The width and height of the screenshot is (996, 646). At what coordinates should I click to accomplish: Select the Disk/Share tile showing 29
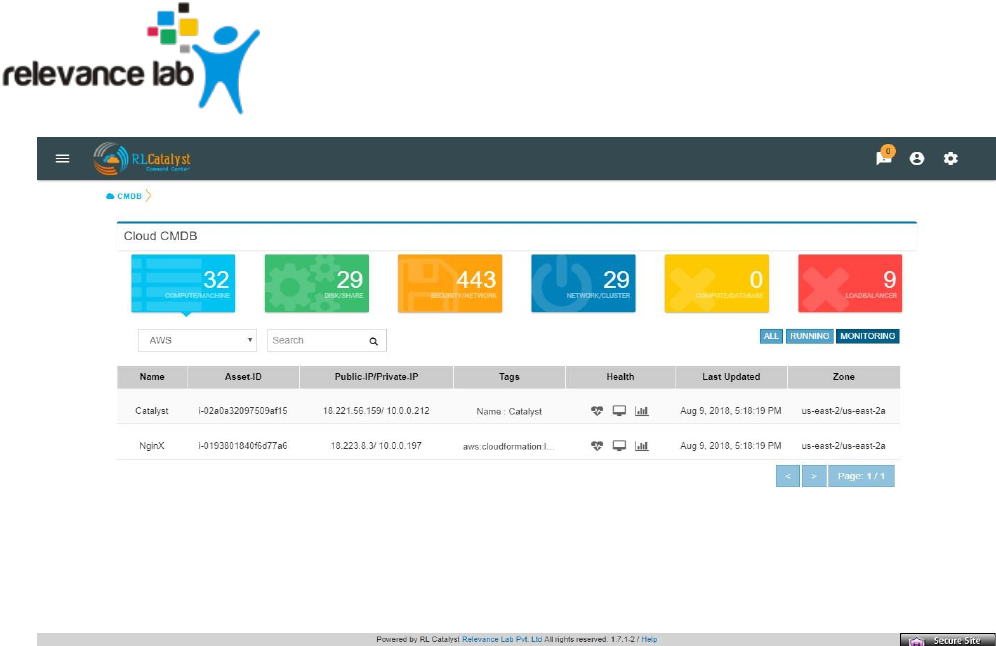pos(316,283)
